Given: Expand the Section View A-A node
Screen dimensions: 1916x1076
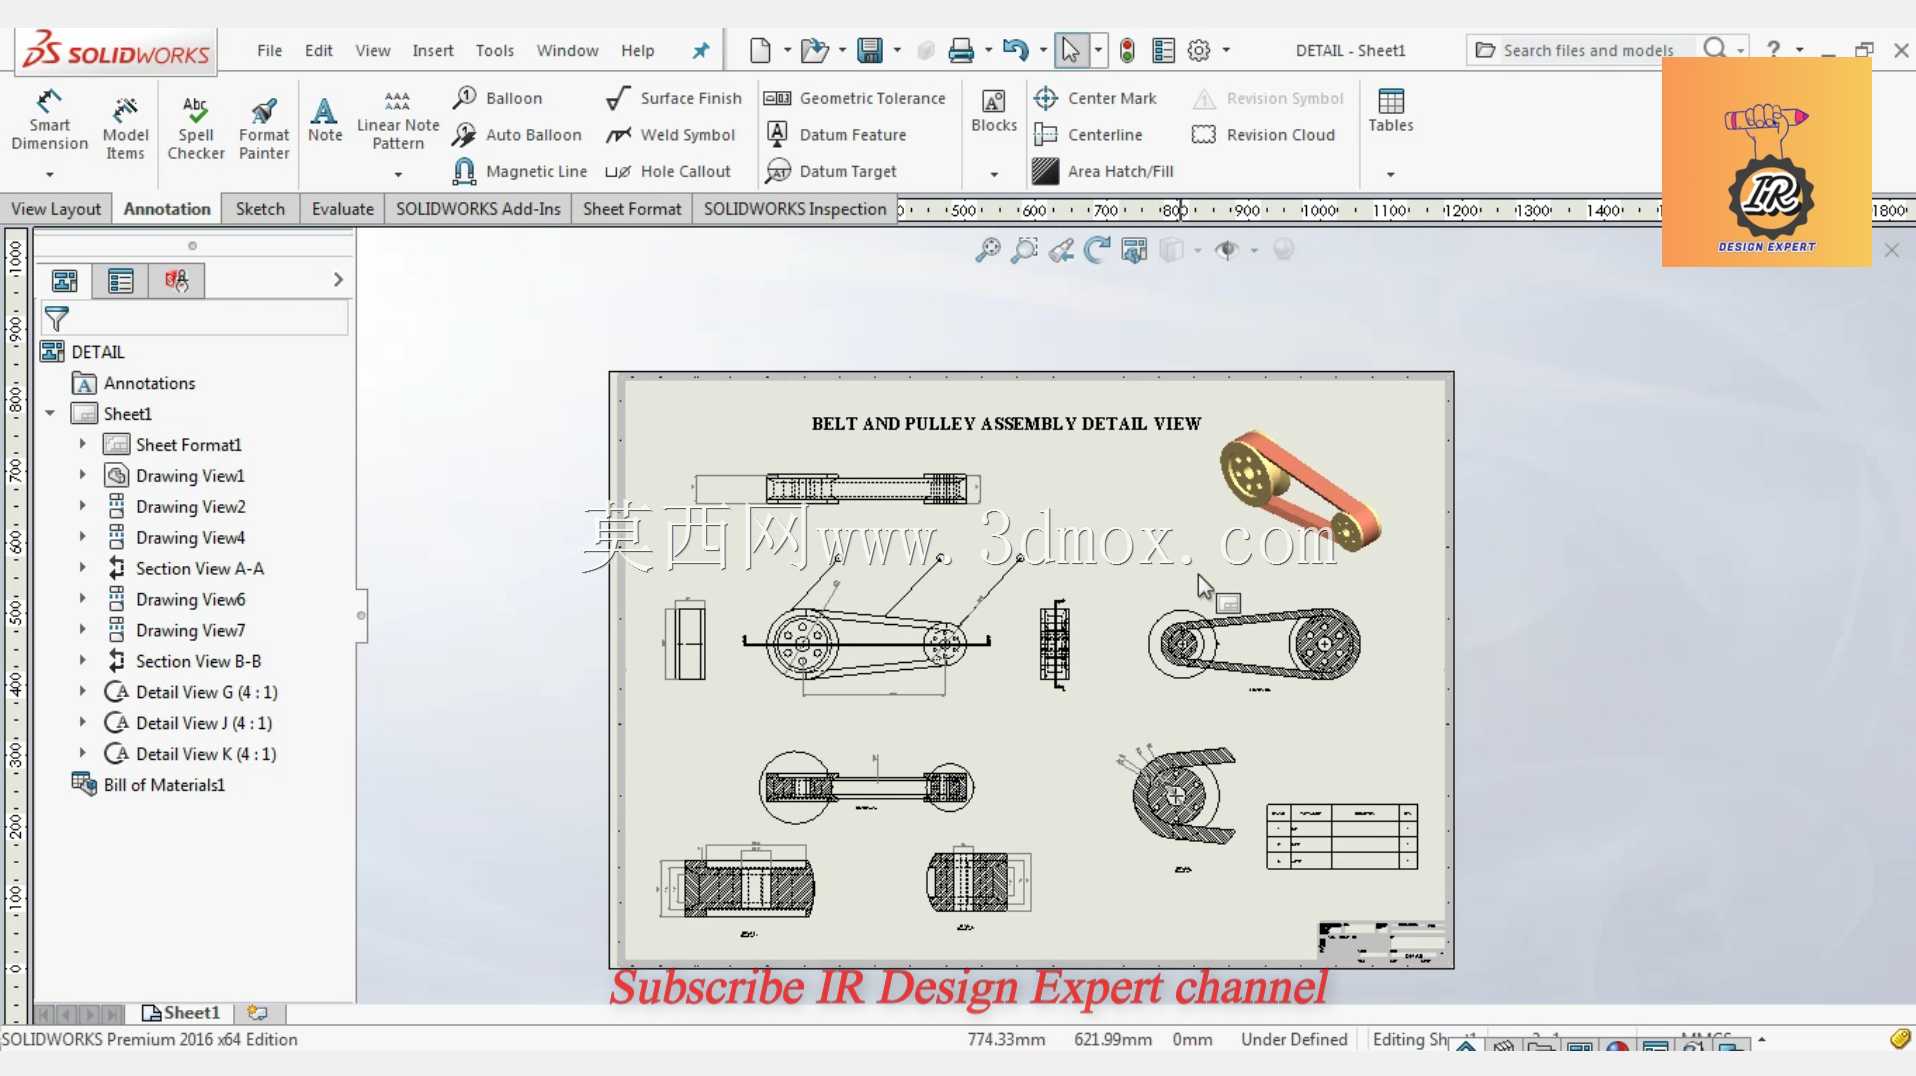Looking at the screenshot, I should (x=83, y=567).
